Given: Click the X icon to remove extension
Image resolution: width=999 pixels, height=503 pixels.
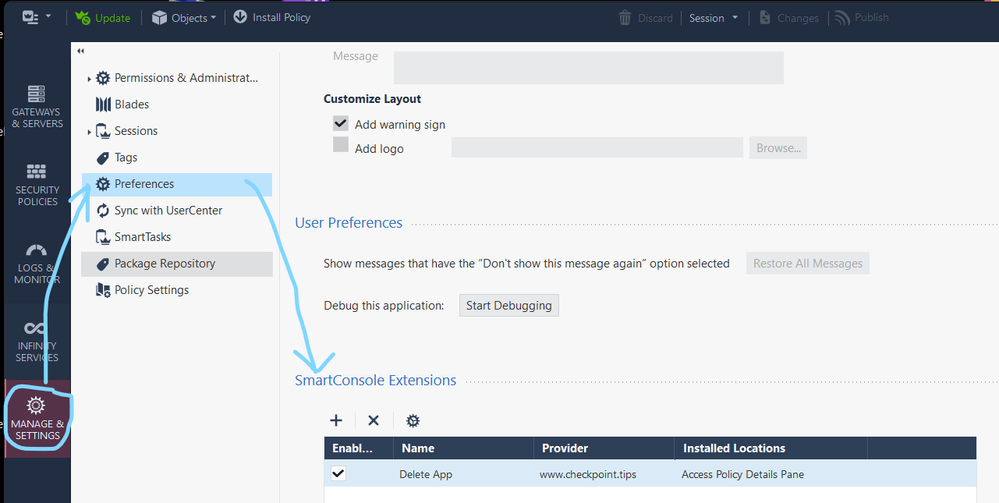Looking at the screenshot, I should click(x=373, y=421).
